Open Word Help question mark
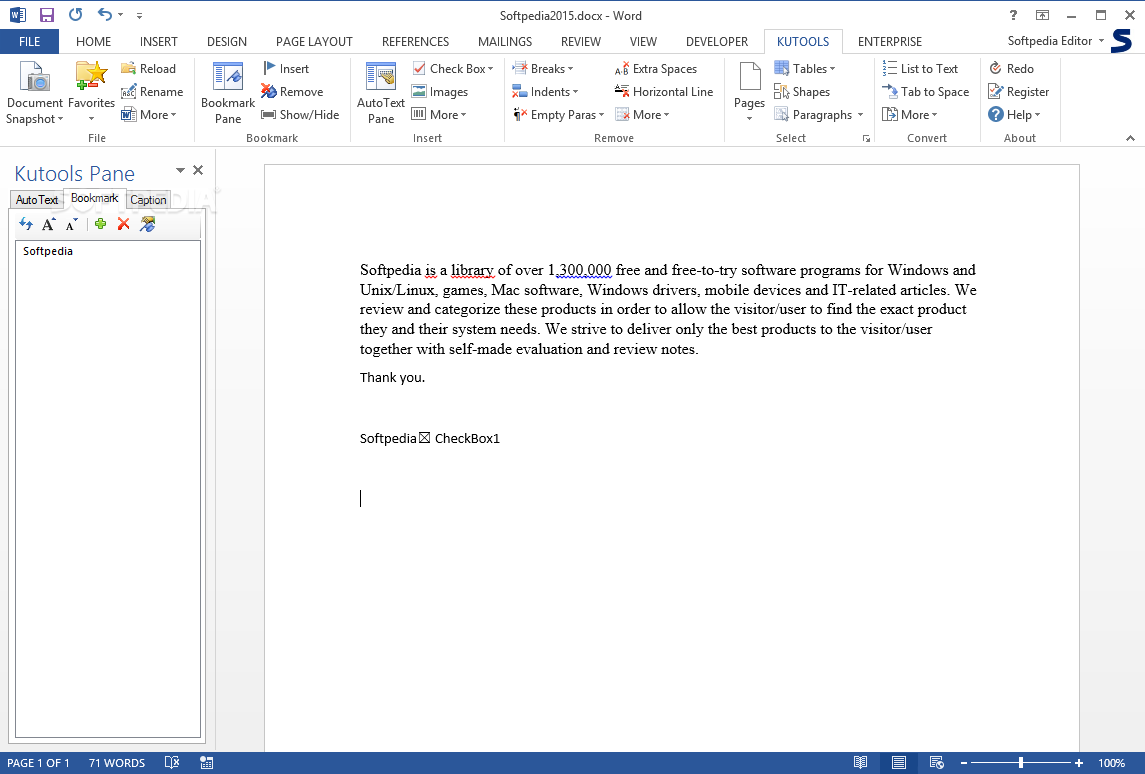This screenshot has height=774, width=1145. tap(1013, 15)
